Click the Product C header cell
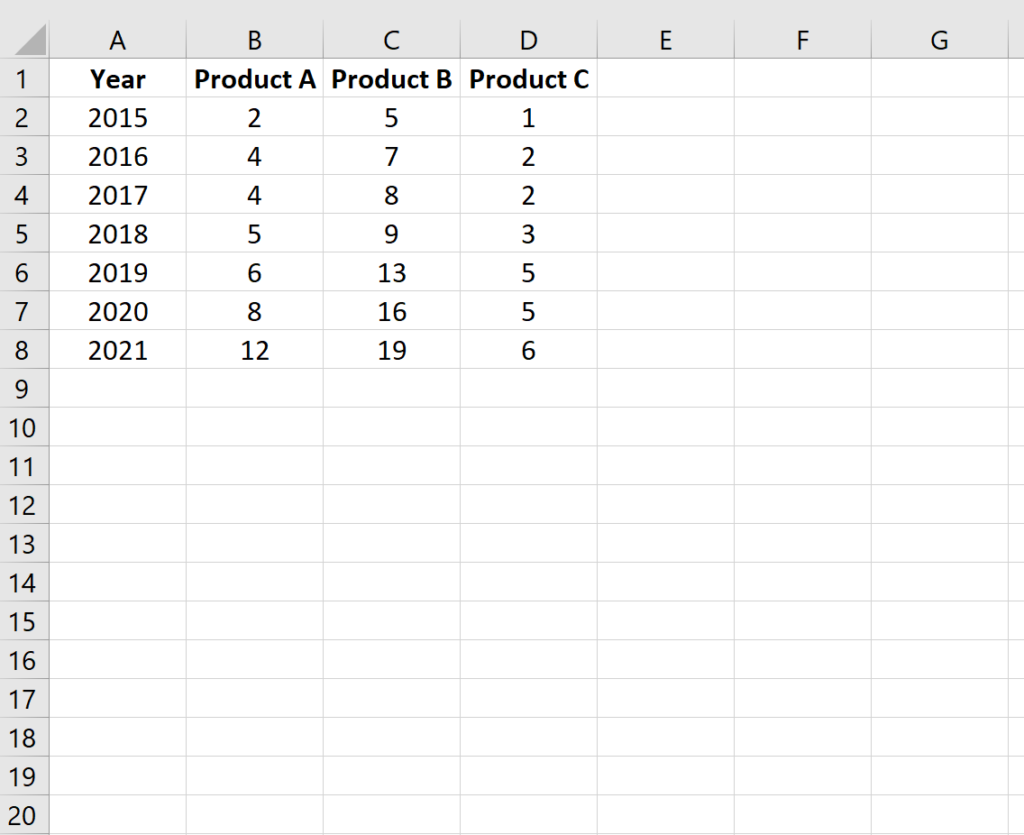 528,79
